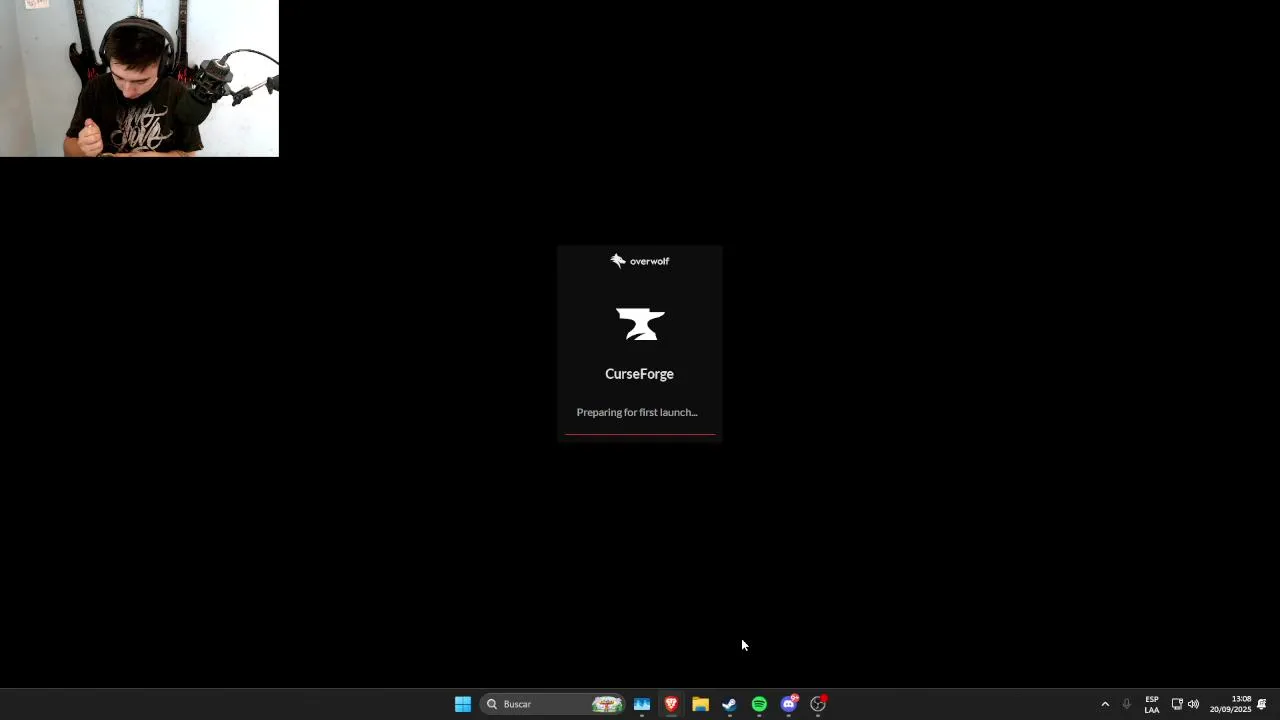1280x720 pixels.
Task: Click the microphone tray icon
Action: [1126, 704]
